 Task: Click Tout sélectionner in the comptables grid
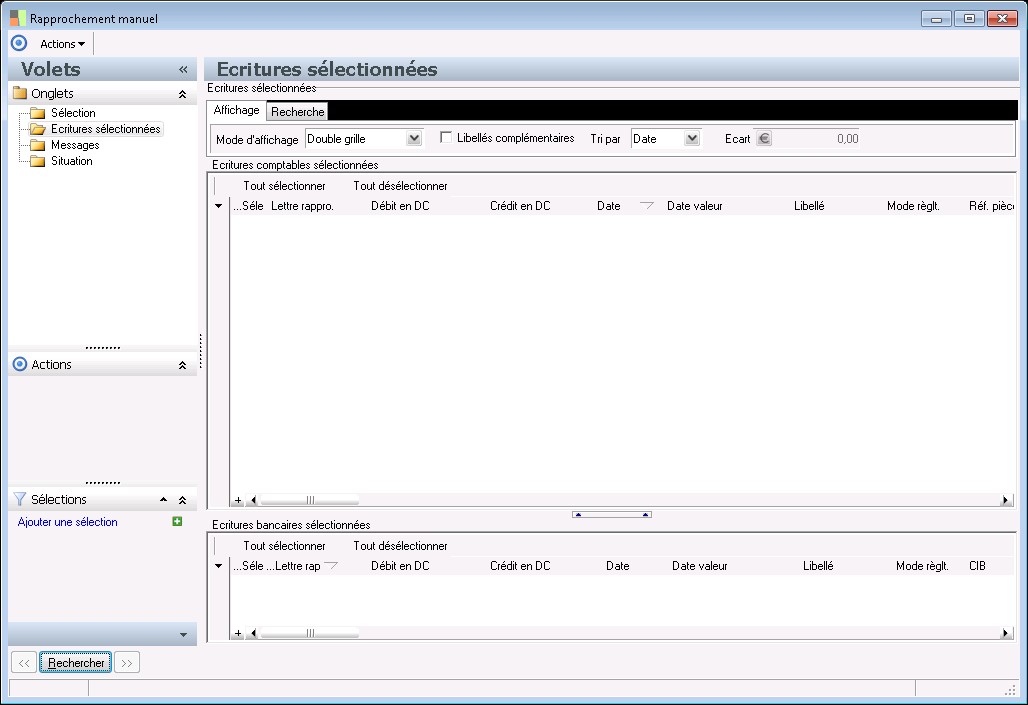click(x=284, y=186)
